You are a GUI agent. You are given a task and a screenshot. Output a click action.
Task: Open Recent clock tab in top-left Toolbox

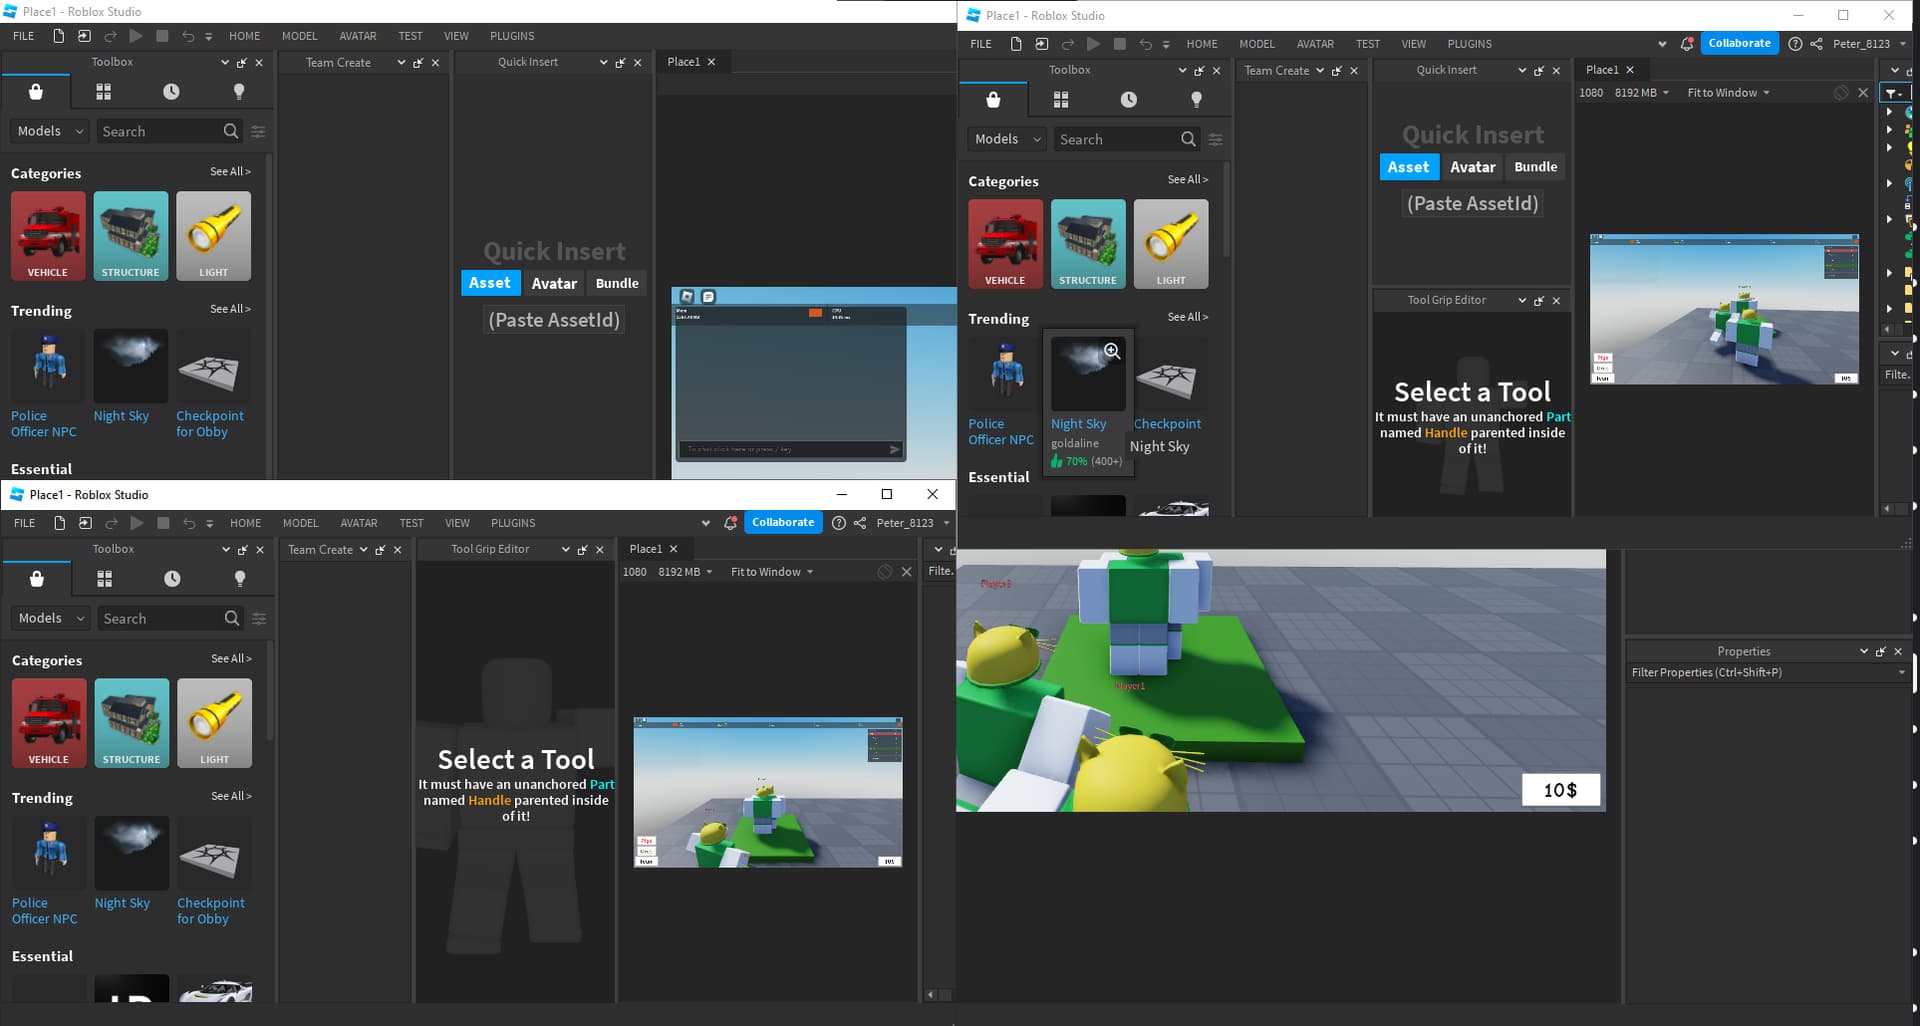171,92
